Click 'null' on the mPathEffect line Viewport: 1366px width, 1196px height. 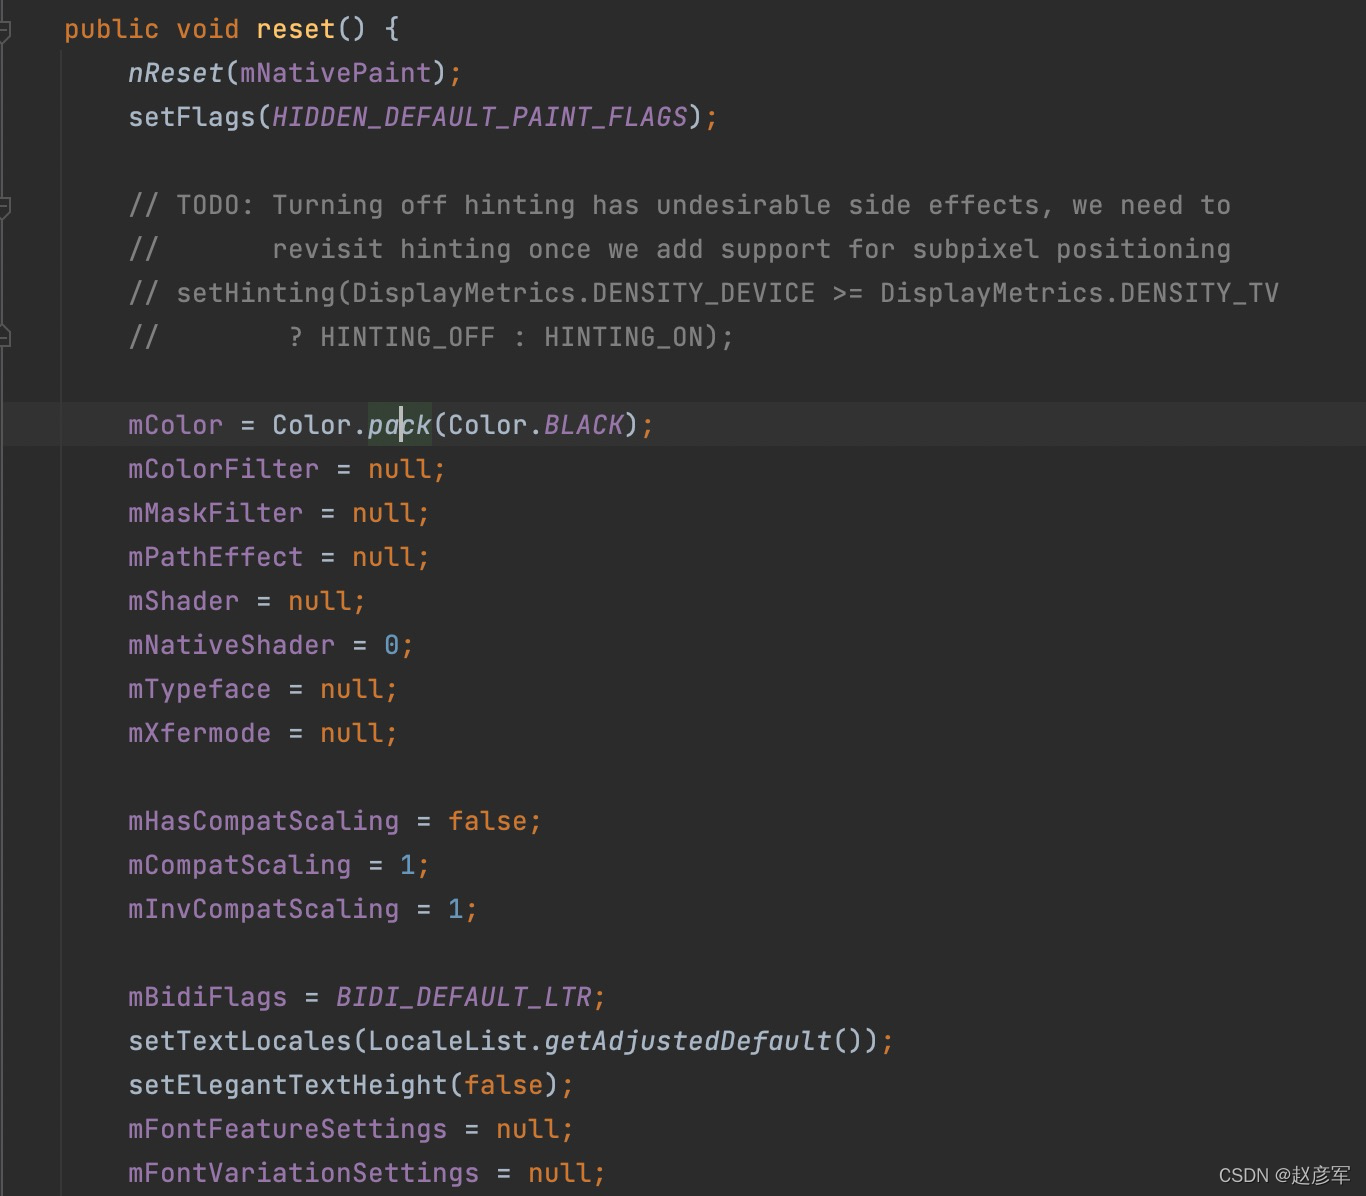(383, 557)
